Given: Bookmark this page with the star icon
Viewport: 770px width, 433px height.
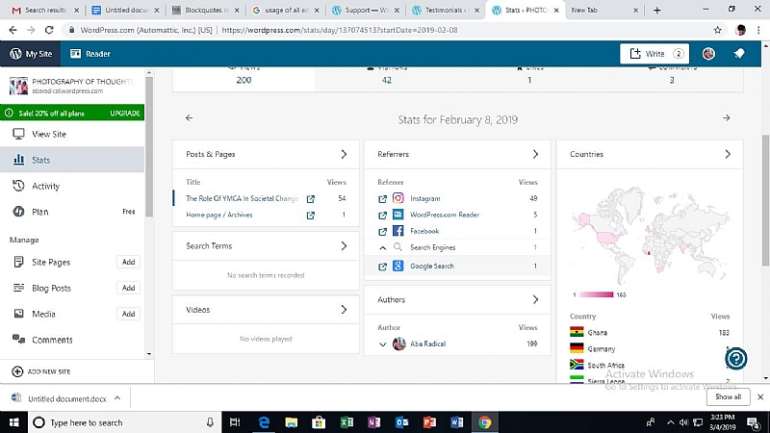Looking at the screenshot, I should point(717,30).
